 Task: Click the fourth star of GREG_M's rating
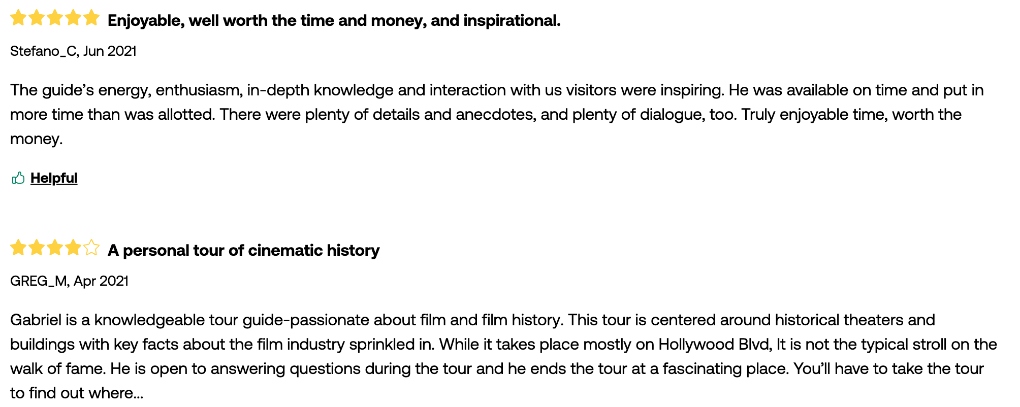[74, 248]
